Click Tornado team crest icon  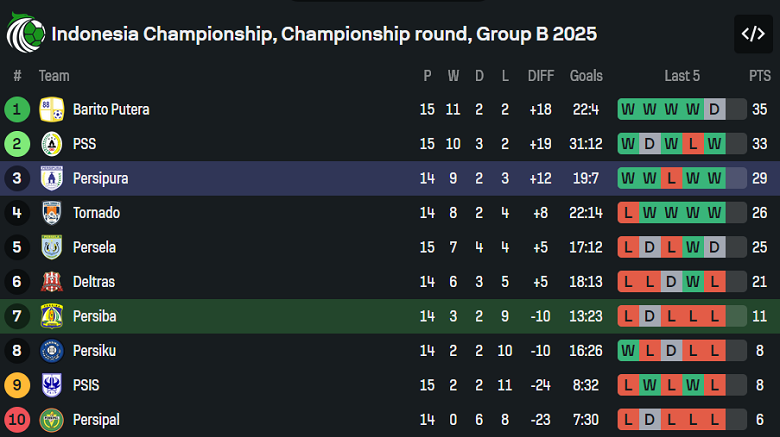(52, 213)
